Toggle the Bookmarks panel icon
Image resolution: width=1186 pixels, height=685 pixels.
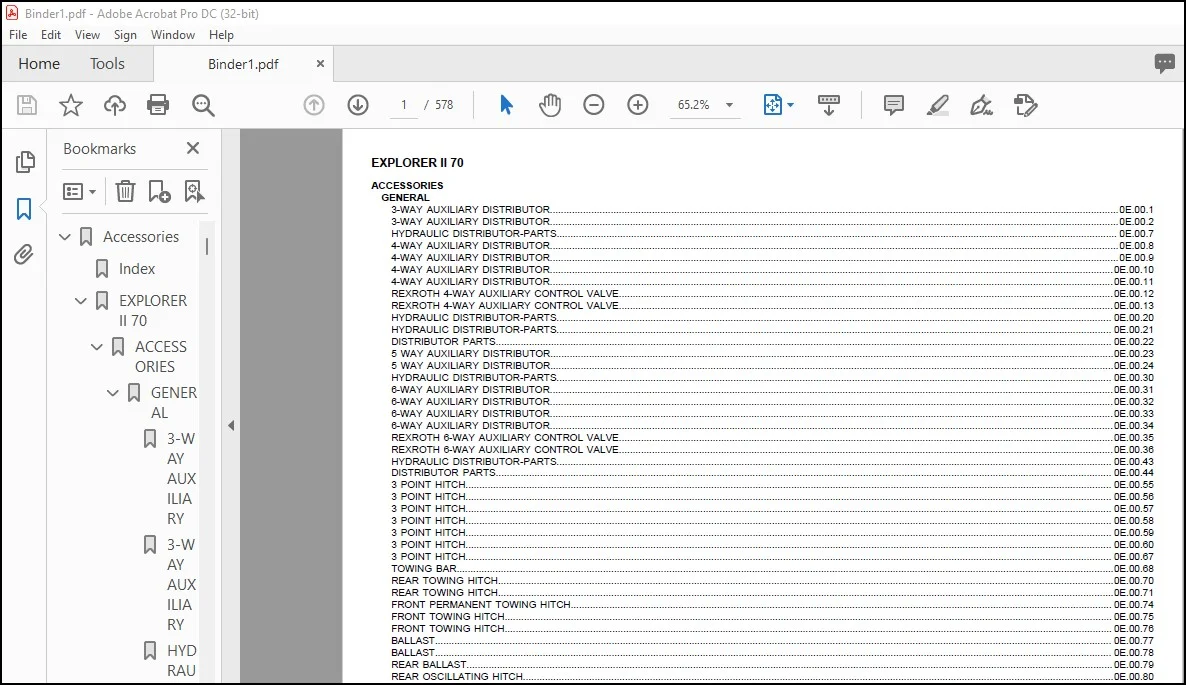24,209
